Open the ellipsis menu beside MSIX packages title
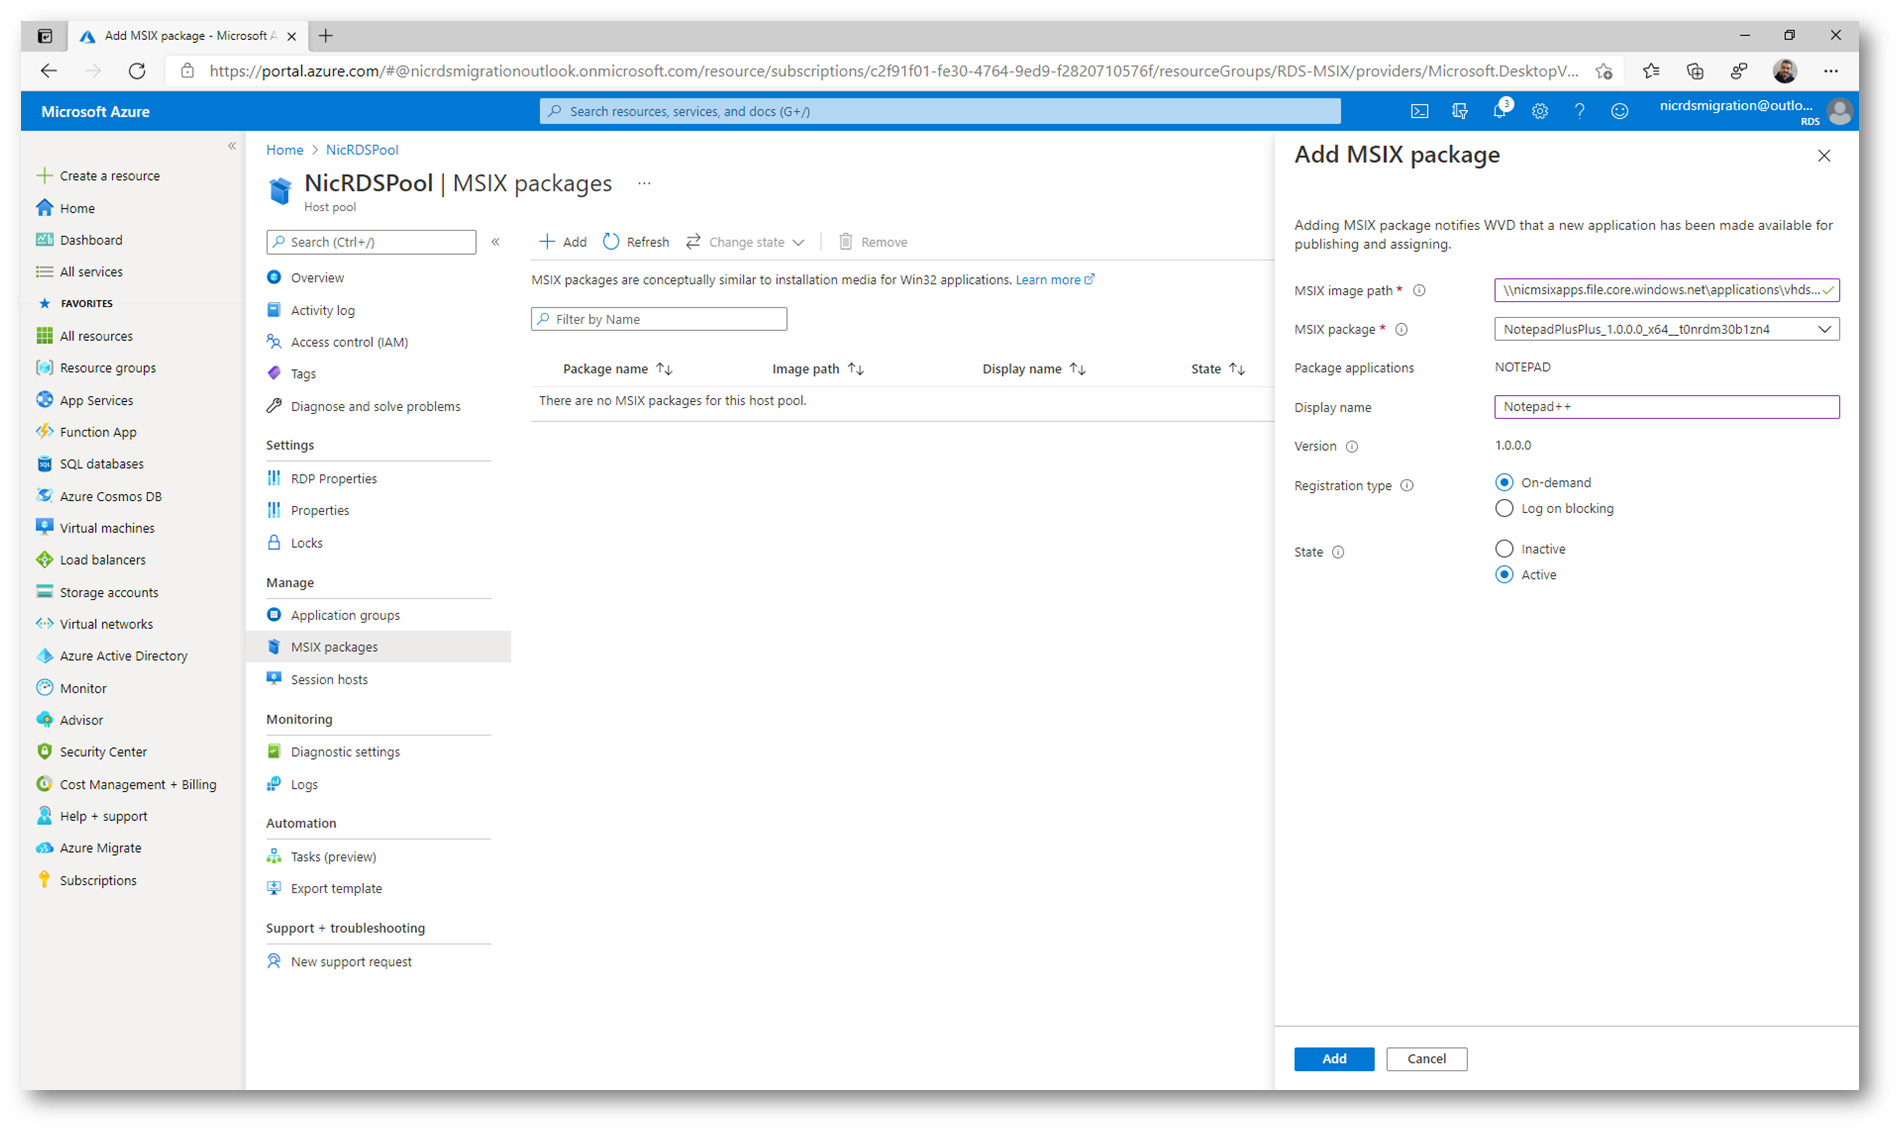The width and height of the screenshot is (1901, 1132). [644, 183]
